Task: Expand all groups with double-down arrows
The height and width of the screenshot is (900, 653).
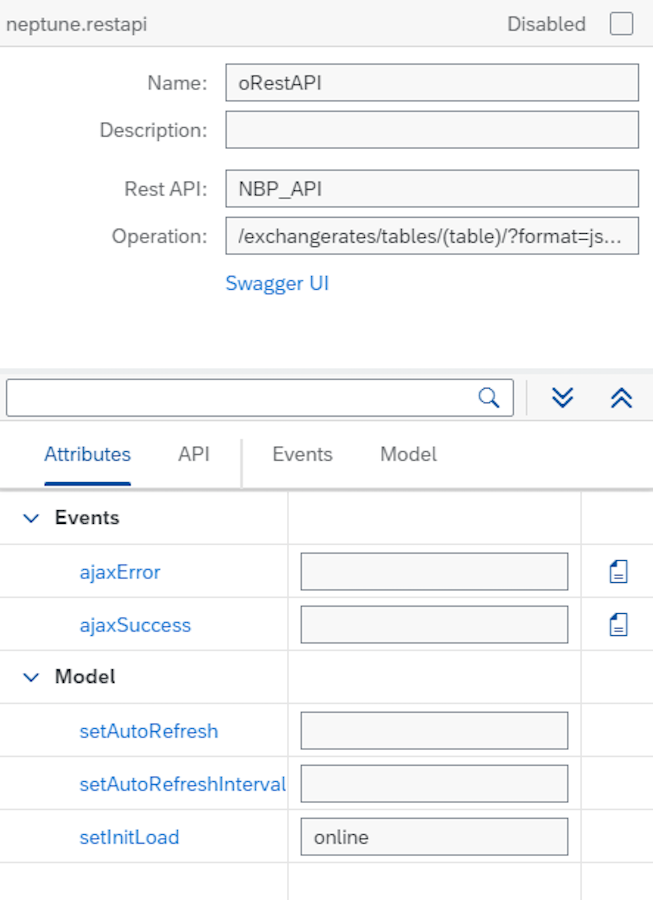Action: [562, 397]
